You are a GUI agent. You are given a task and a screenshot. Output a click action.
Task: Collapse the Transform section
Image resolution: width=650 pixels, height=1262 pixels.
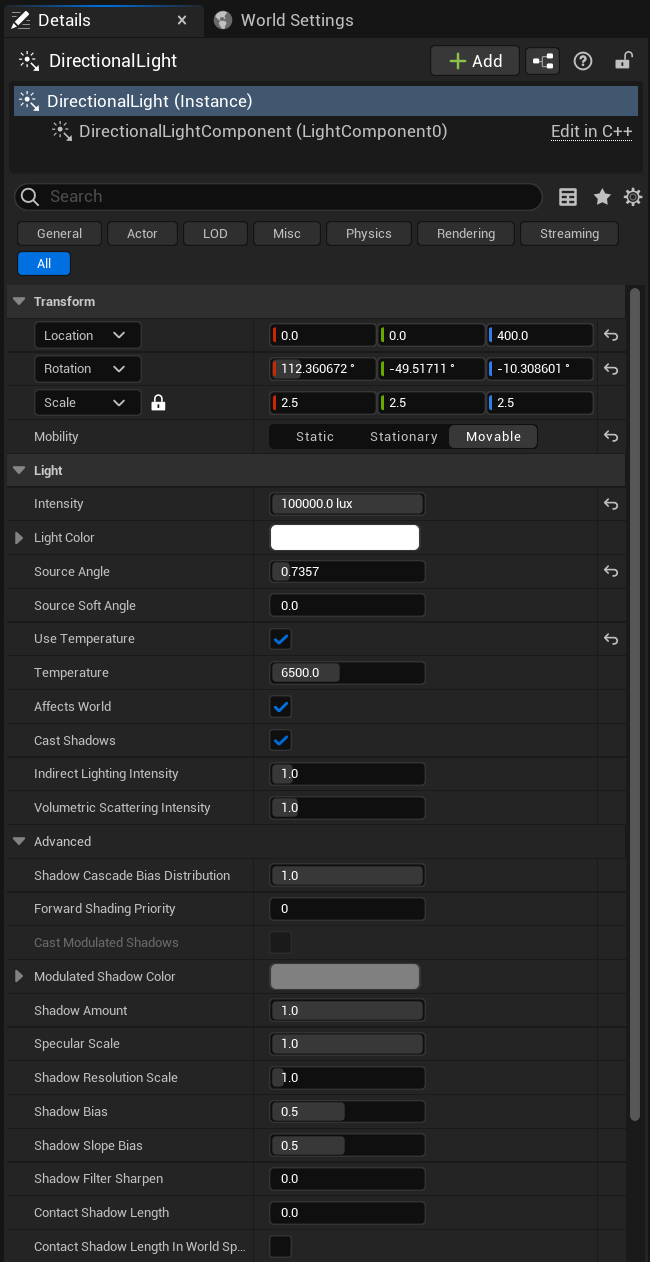(19, 301)
